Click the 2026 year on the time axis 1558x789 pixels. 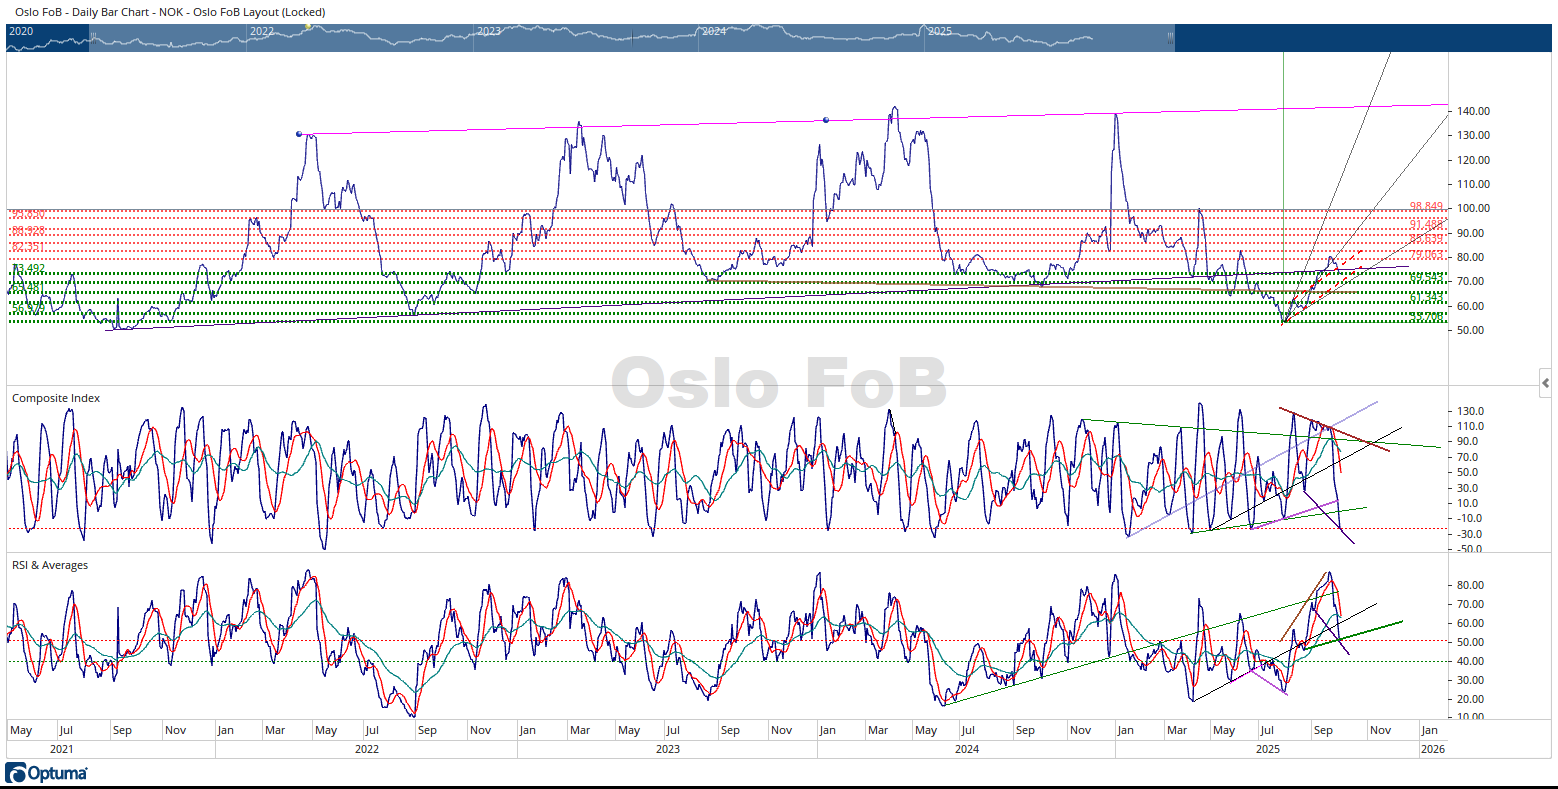(x=1432, y=749)
